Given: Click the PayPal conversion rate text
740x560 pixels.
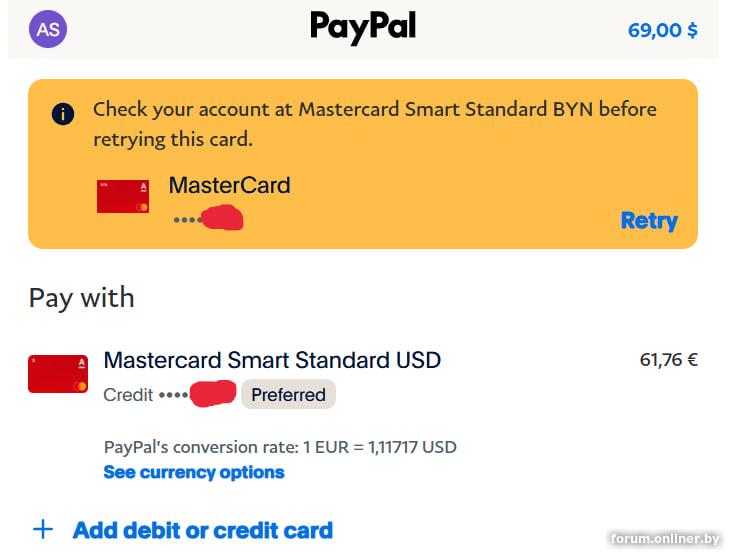Looking at the screenshot, I should [x=280, y=447].
